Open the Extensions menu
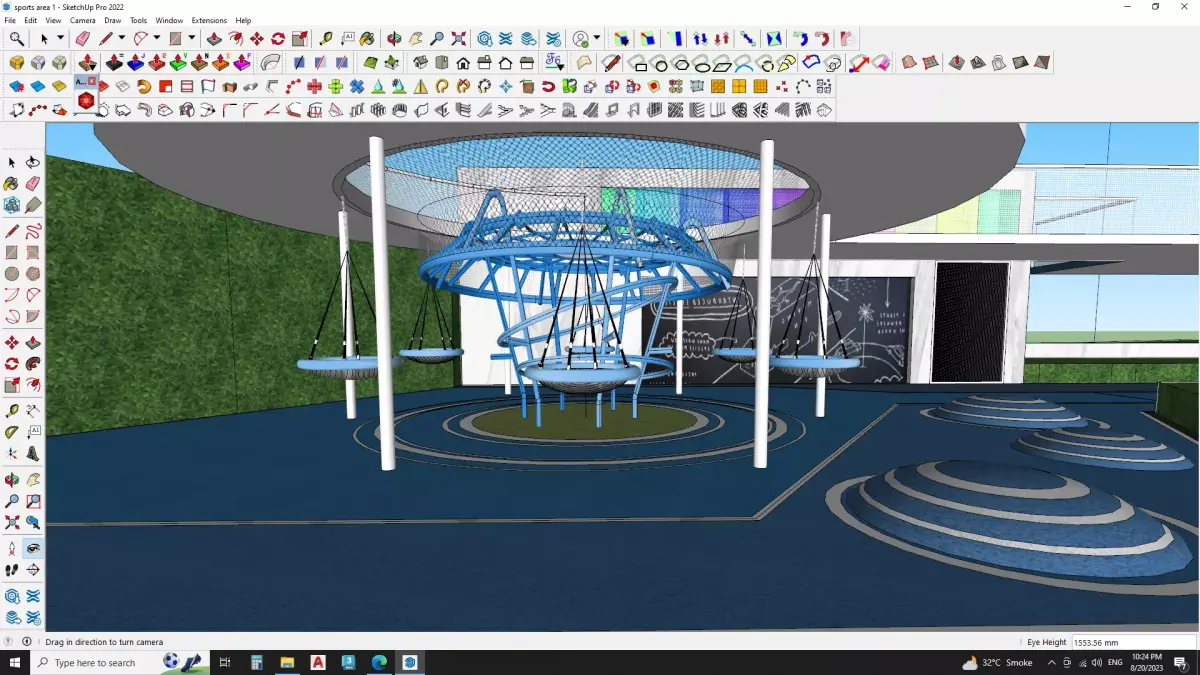The image size is (1200, 675). 209,20
